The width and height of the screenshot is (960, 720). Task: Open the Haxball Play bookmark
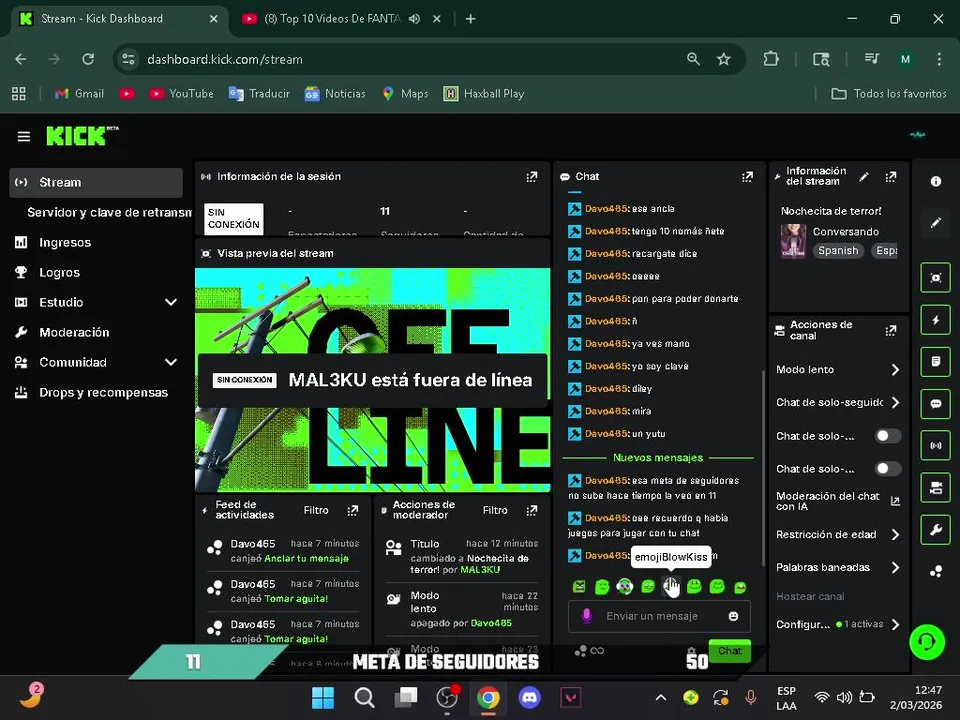point(484,94)
